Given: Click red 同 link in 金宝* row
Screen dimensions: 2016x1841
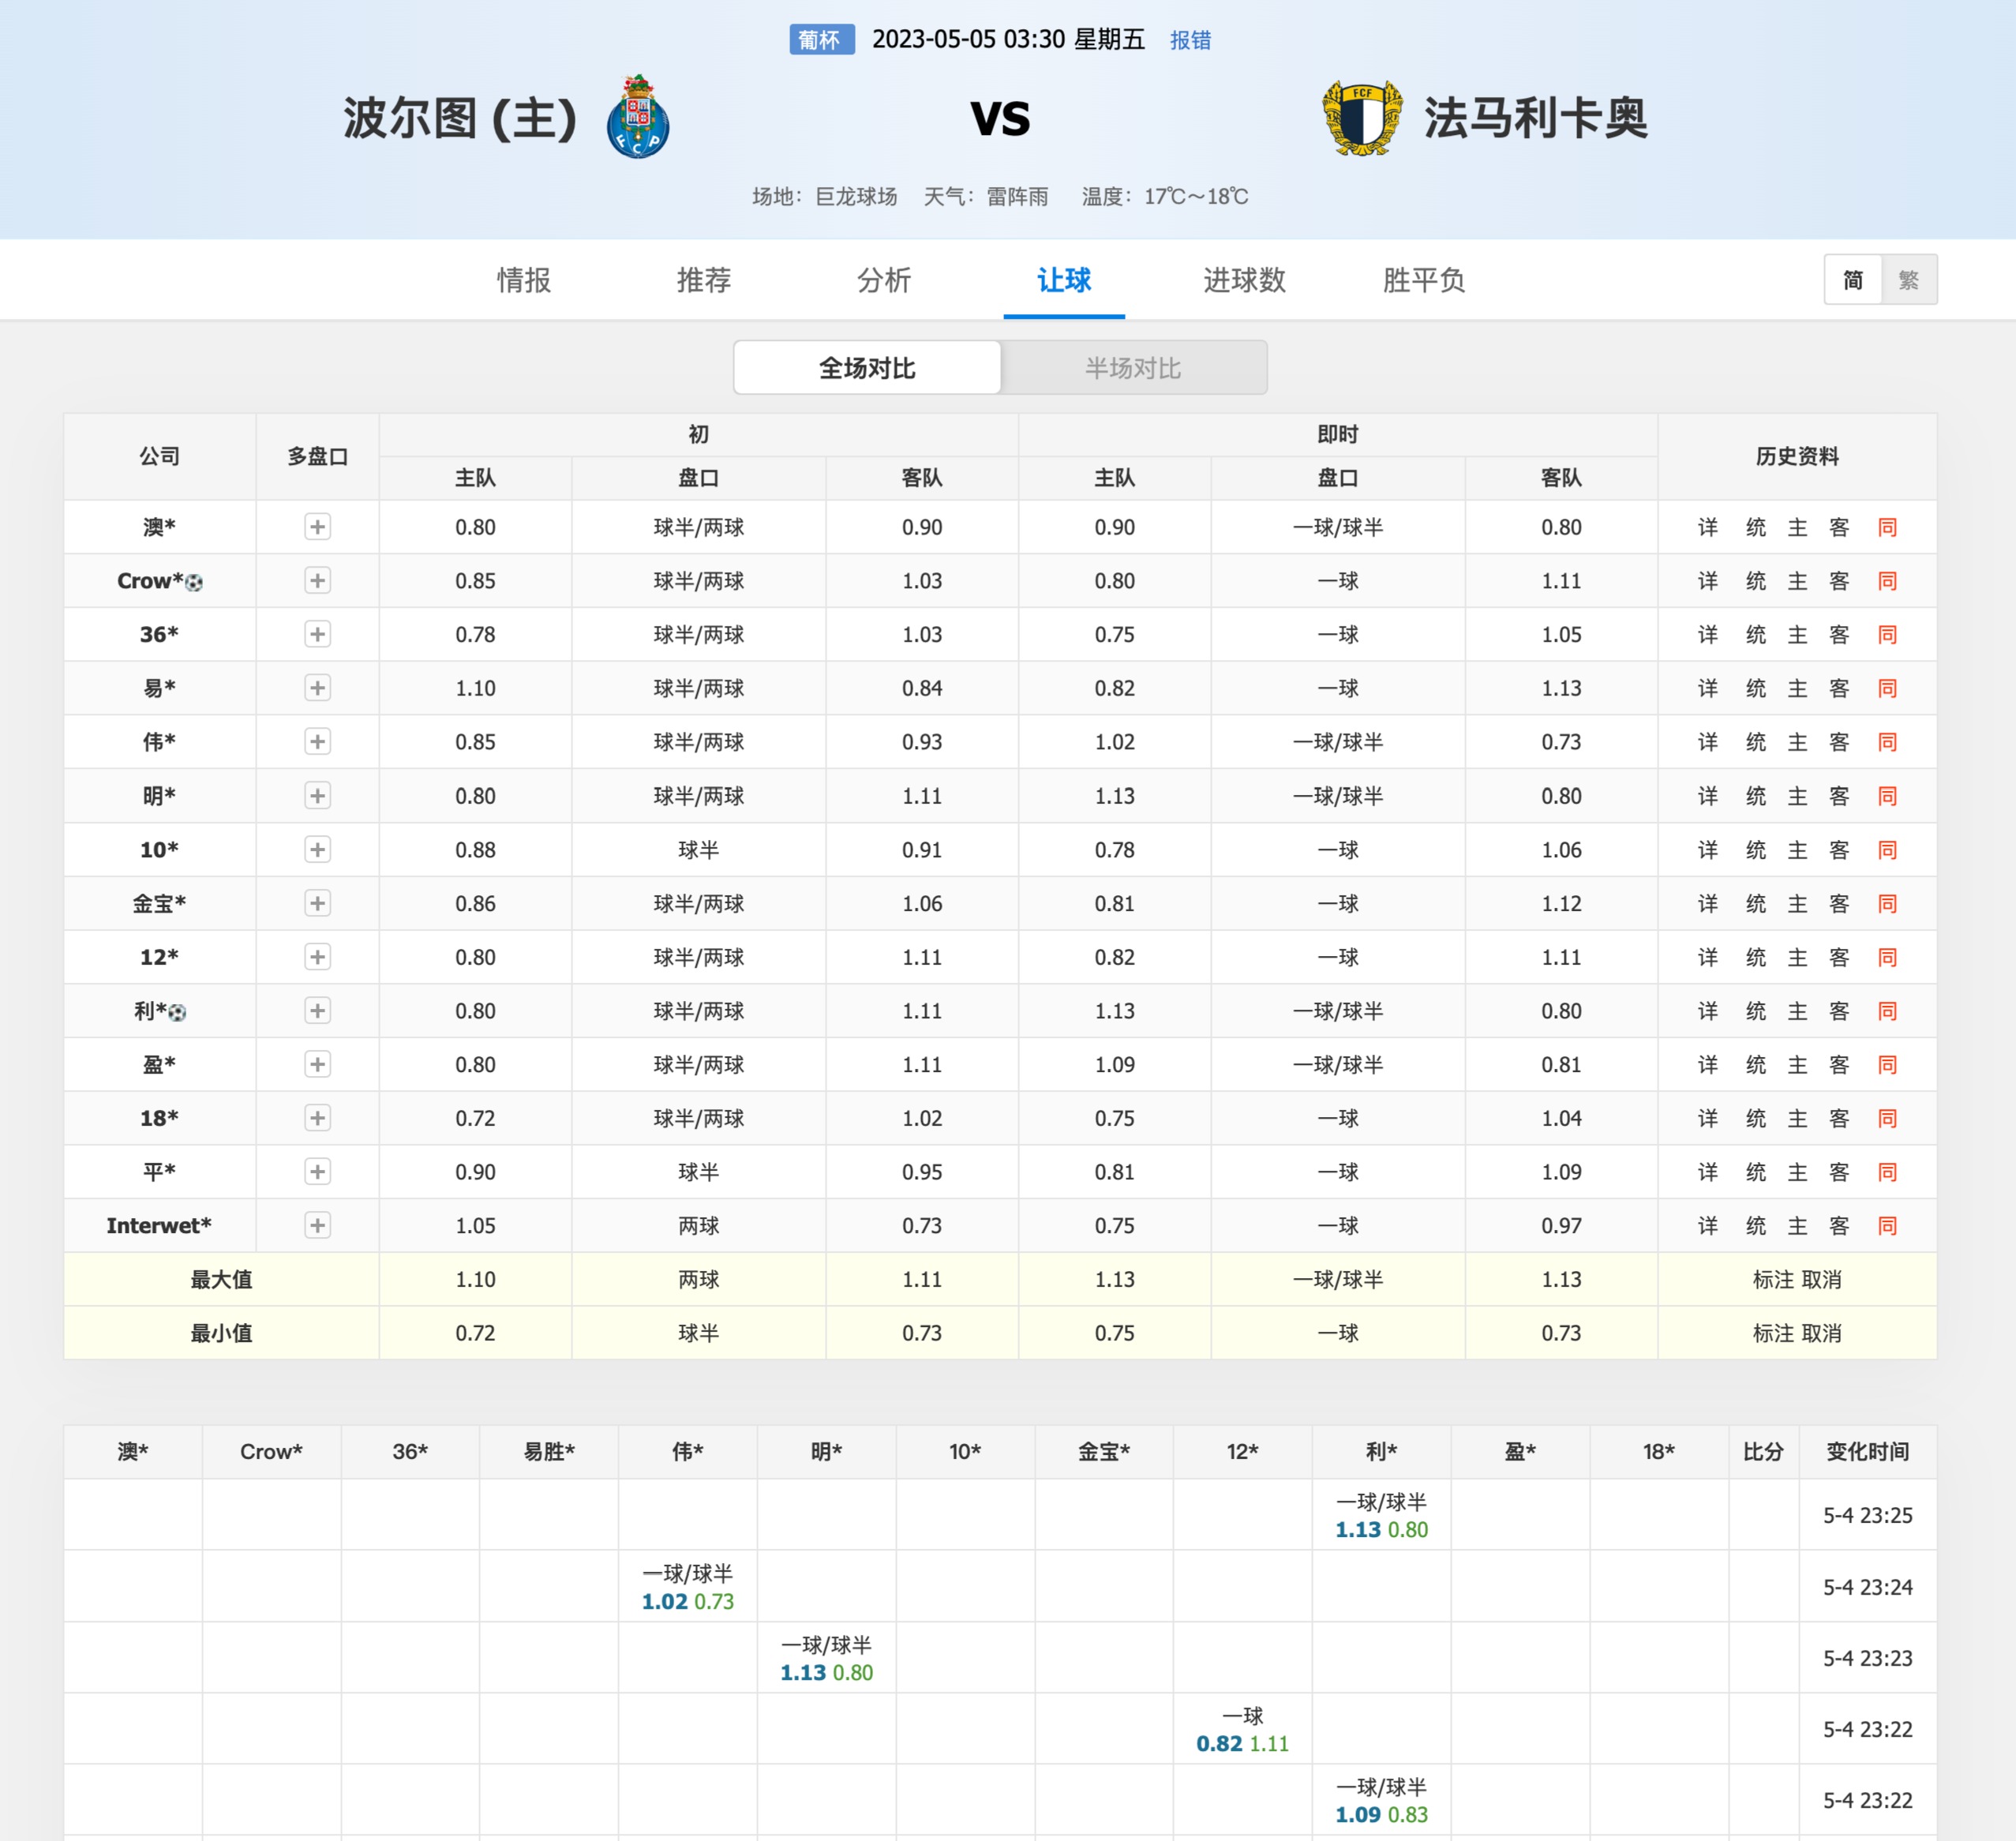Looking at the screenshot, I should tap(1887, 904).
